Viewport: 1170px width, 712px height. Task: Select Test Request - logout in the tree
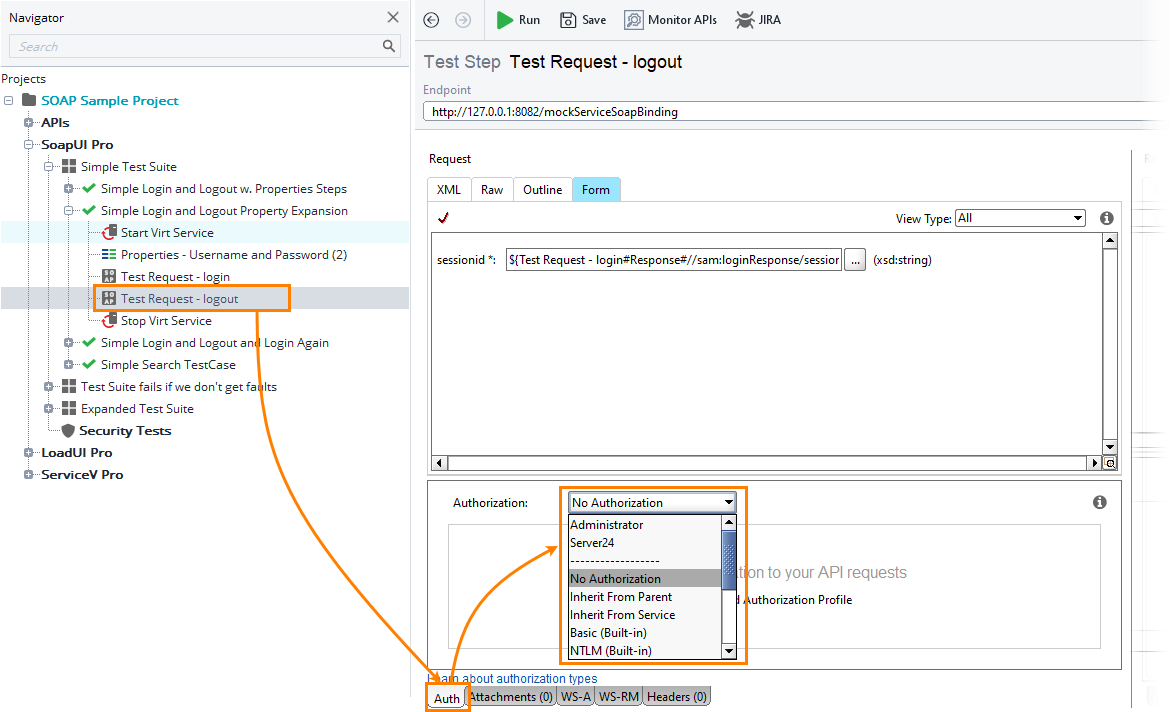point(179,299)
